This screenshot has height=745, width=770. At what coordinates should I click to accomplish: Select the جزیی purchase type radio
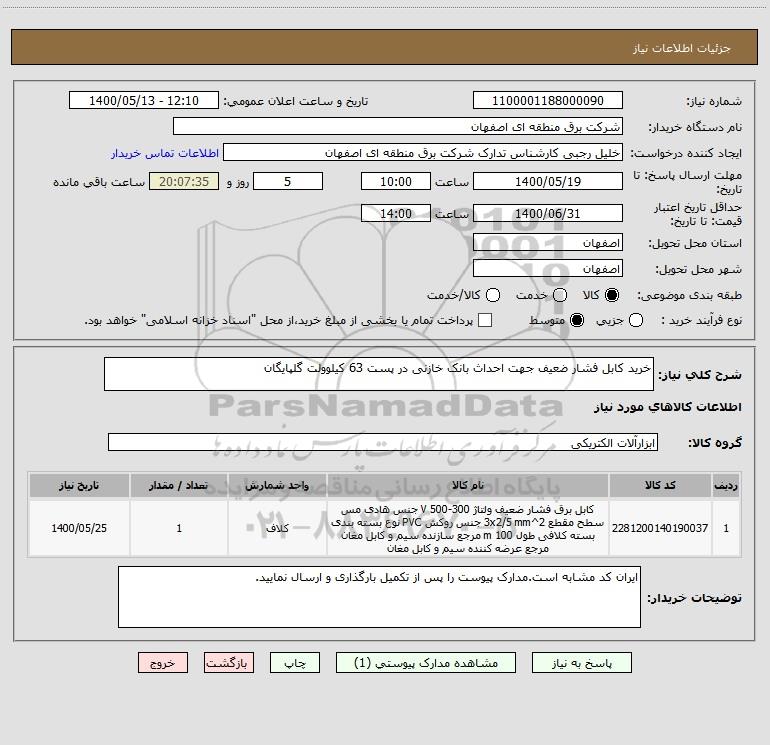pos(635,320)
